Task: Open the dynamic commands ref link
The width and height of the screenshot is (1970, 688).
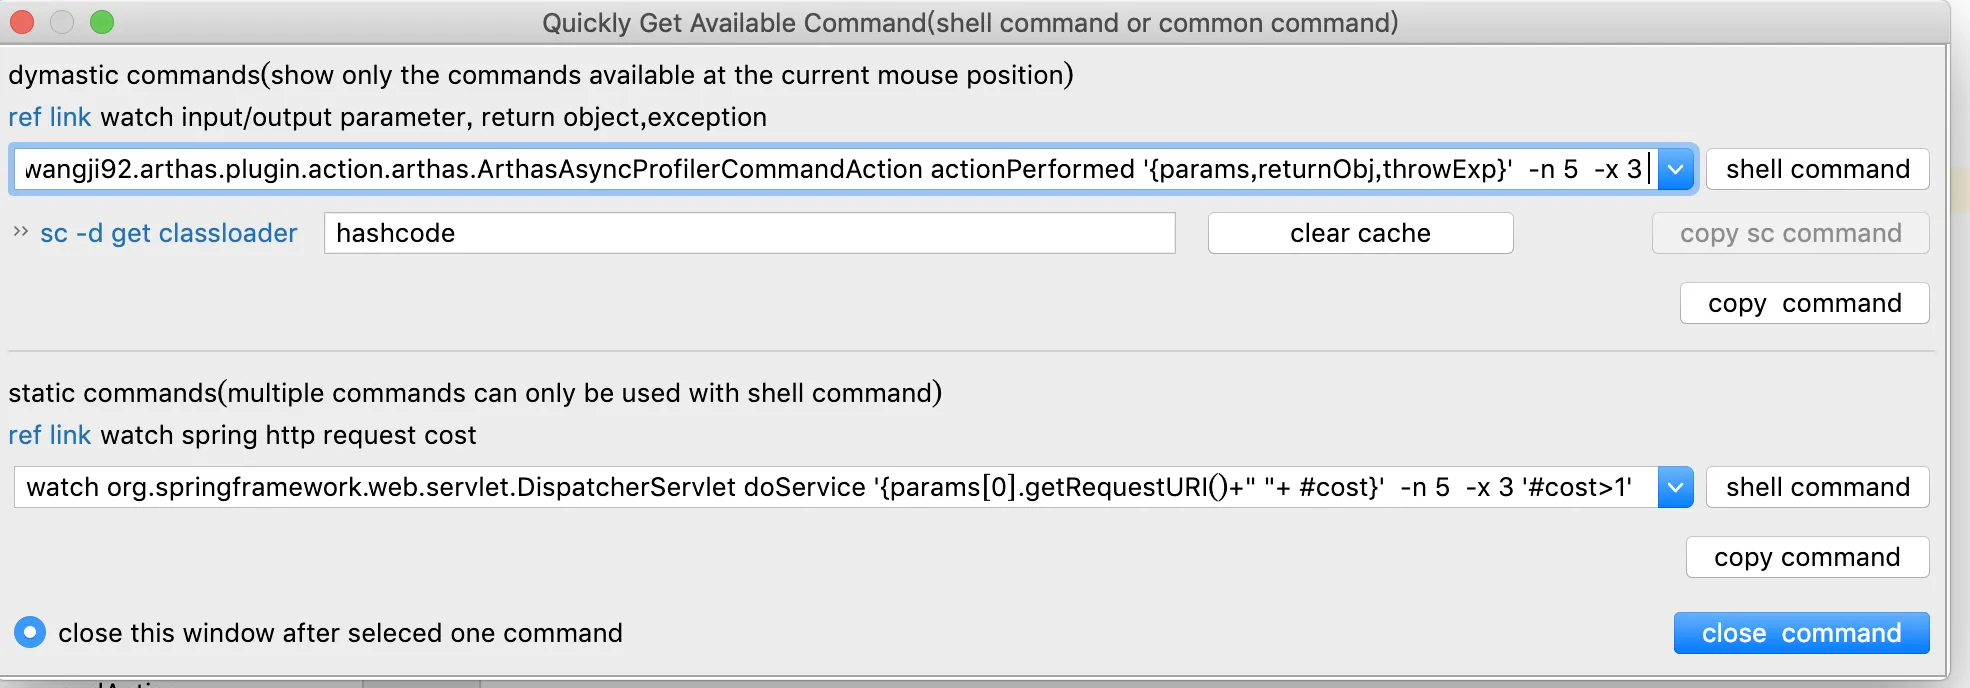Action: point(49,117)
